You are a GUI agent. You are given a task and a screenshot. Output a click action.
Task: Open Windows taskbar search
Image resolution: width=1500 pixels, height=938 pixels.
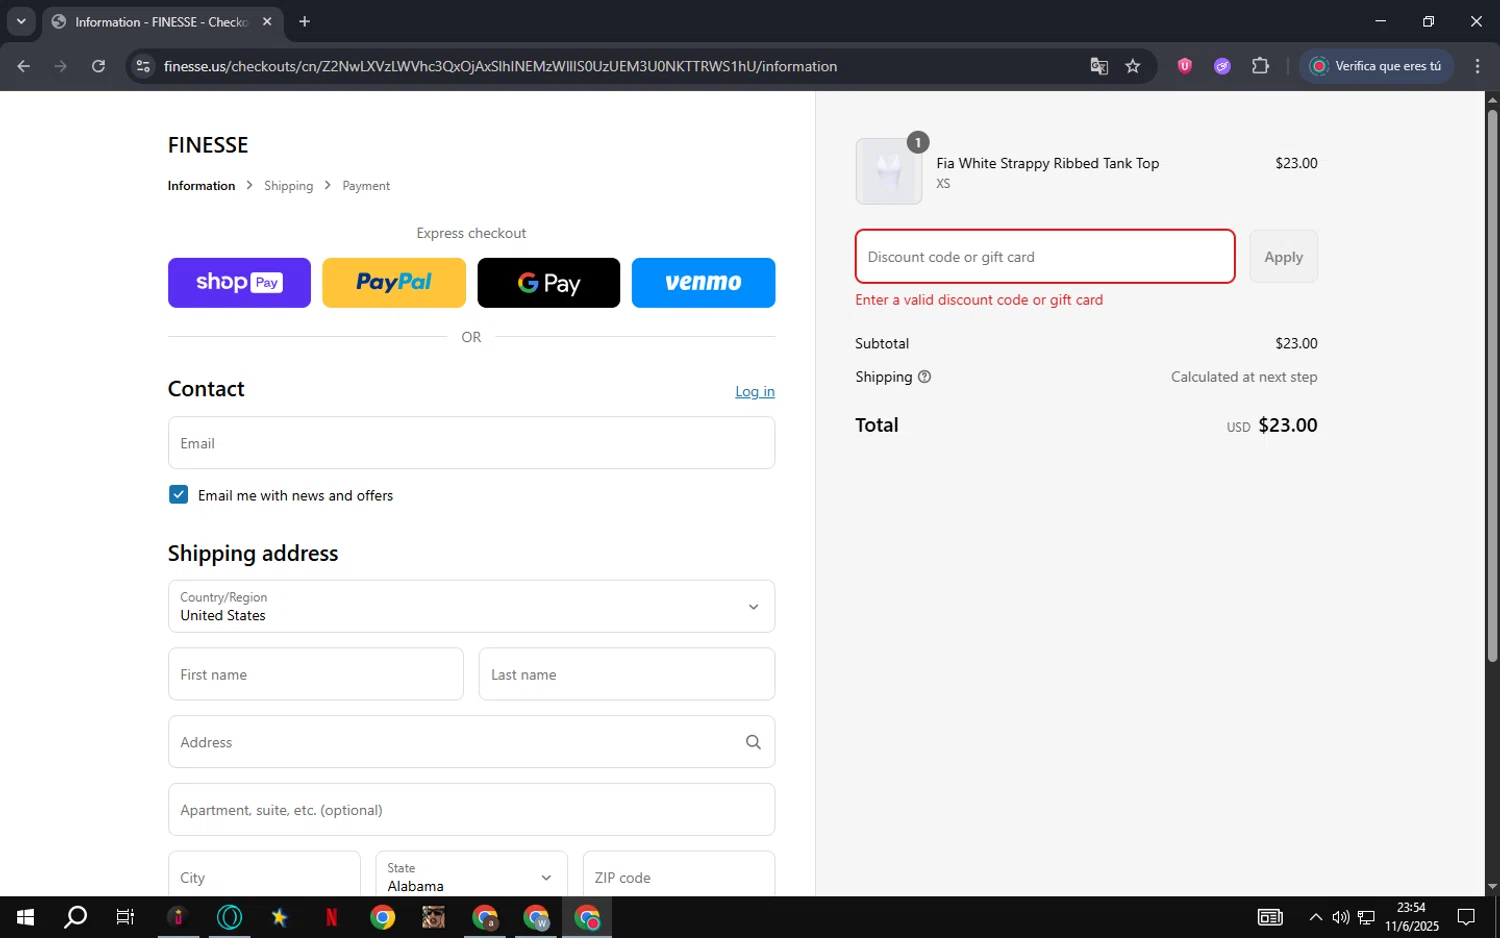click(x=75, y=917)
